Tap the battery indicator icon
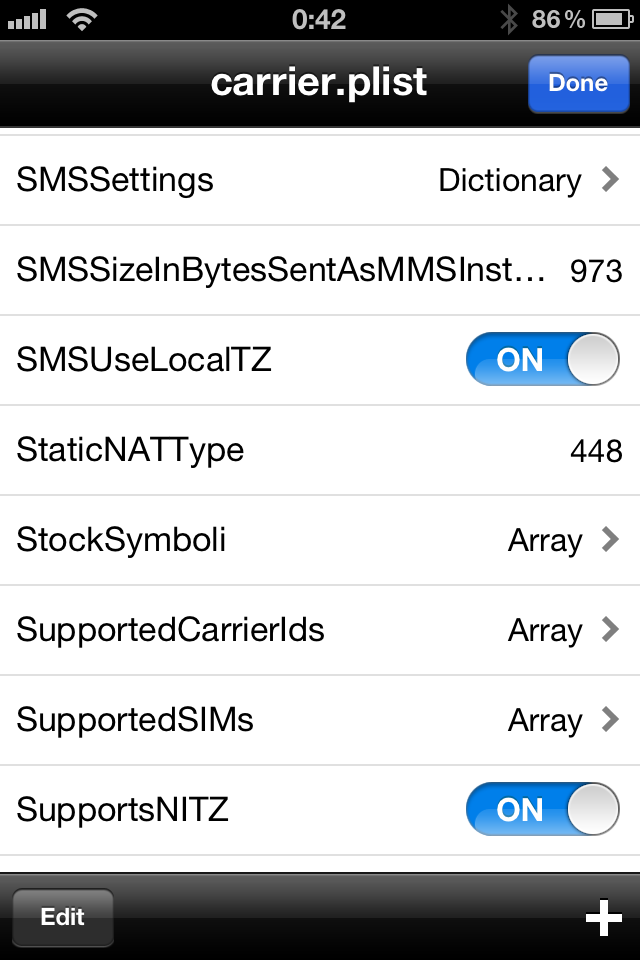The image size is (640, 960). 612,20
